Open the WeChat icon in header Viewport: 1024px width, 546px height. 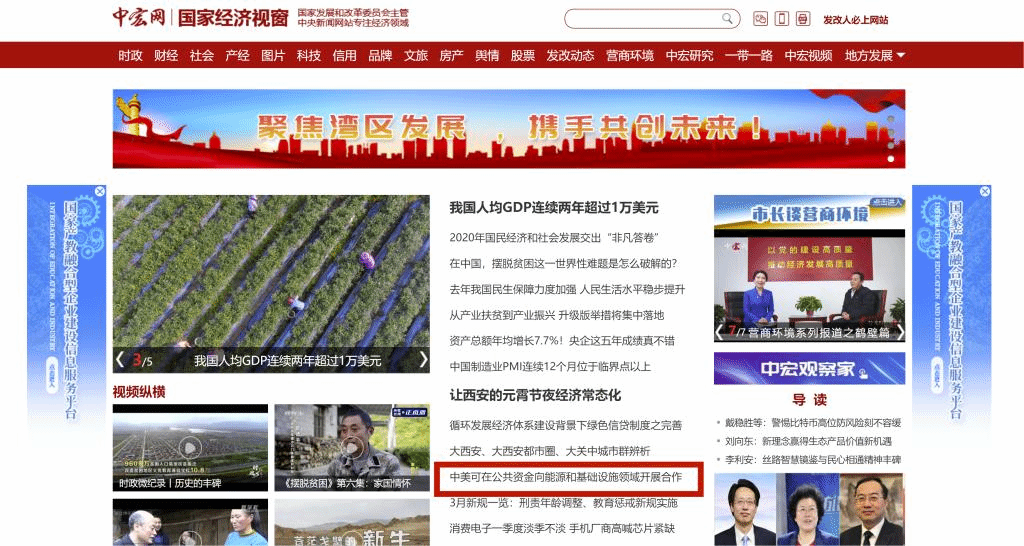click(x=760, y=19)
